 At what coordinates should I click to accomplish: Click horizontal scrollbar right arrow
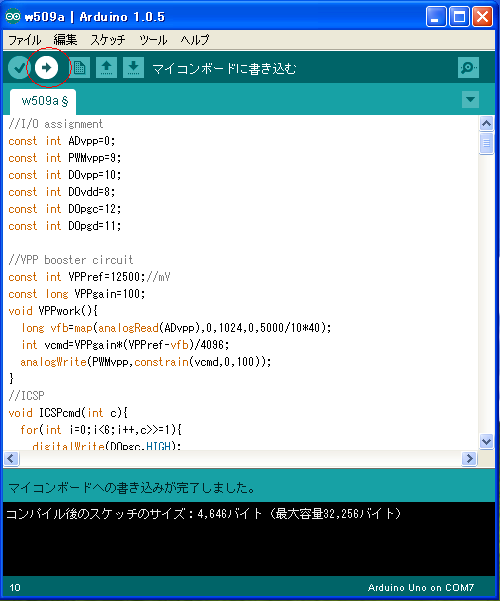pyautogui.click(x=469, y=458)
